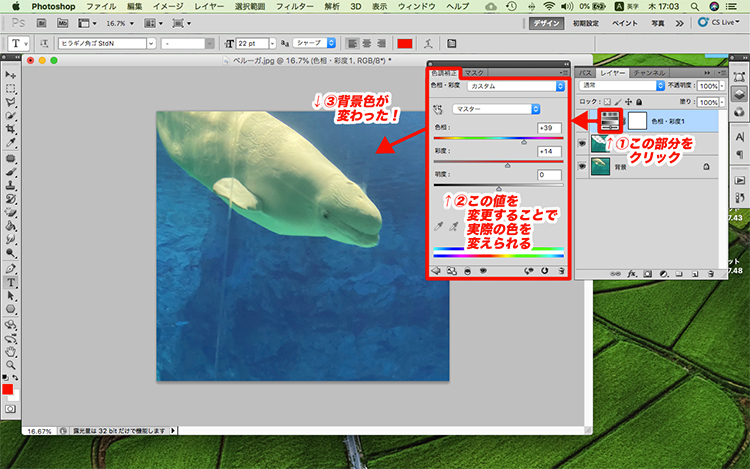
Task: Select the Horizontal Type tool in the toolbox
Action: [10, 283]
